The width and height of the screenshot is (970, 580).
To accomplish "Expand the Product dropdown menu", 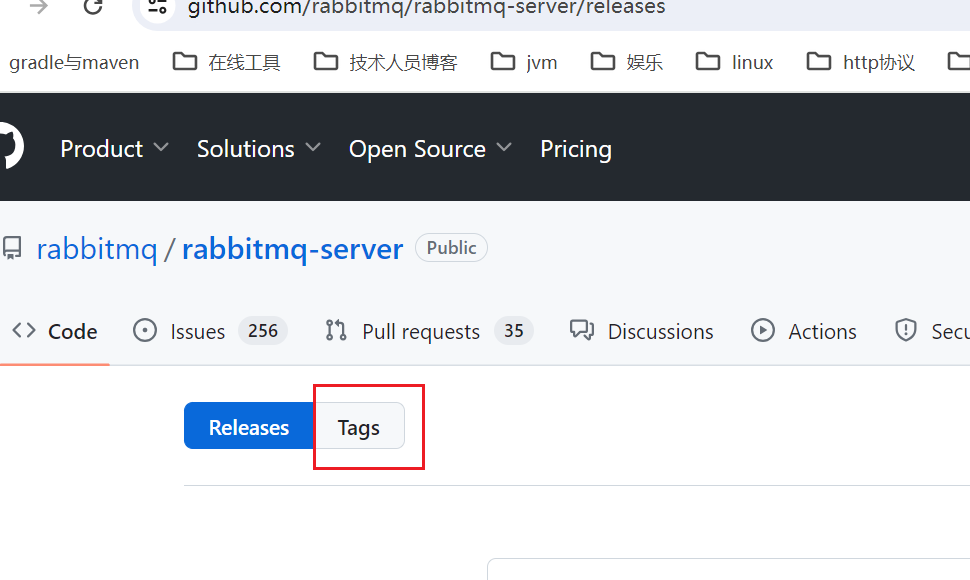I will click(x=114, y=148).
